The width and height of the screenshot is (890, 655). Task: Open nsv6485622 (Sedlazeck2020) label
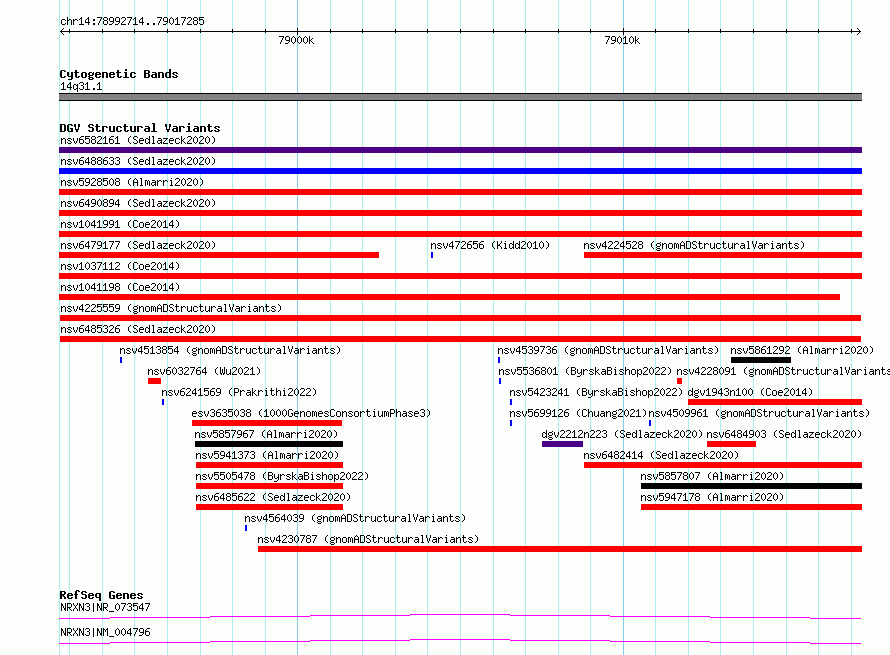coord(273,497)
